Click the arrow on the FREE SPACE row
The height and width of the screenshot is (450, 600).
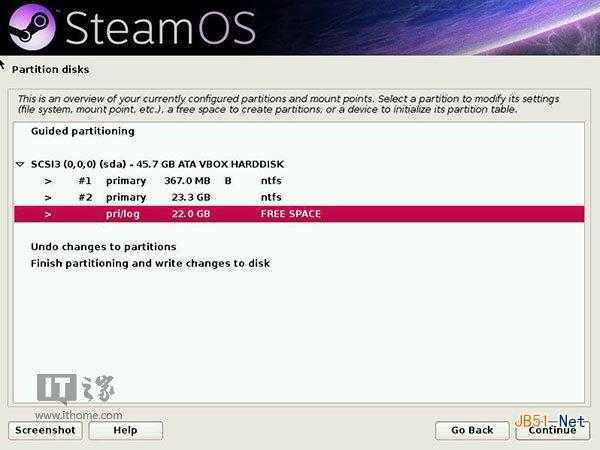(48, 214)
